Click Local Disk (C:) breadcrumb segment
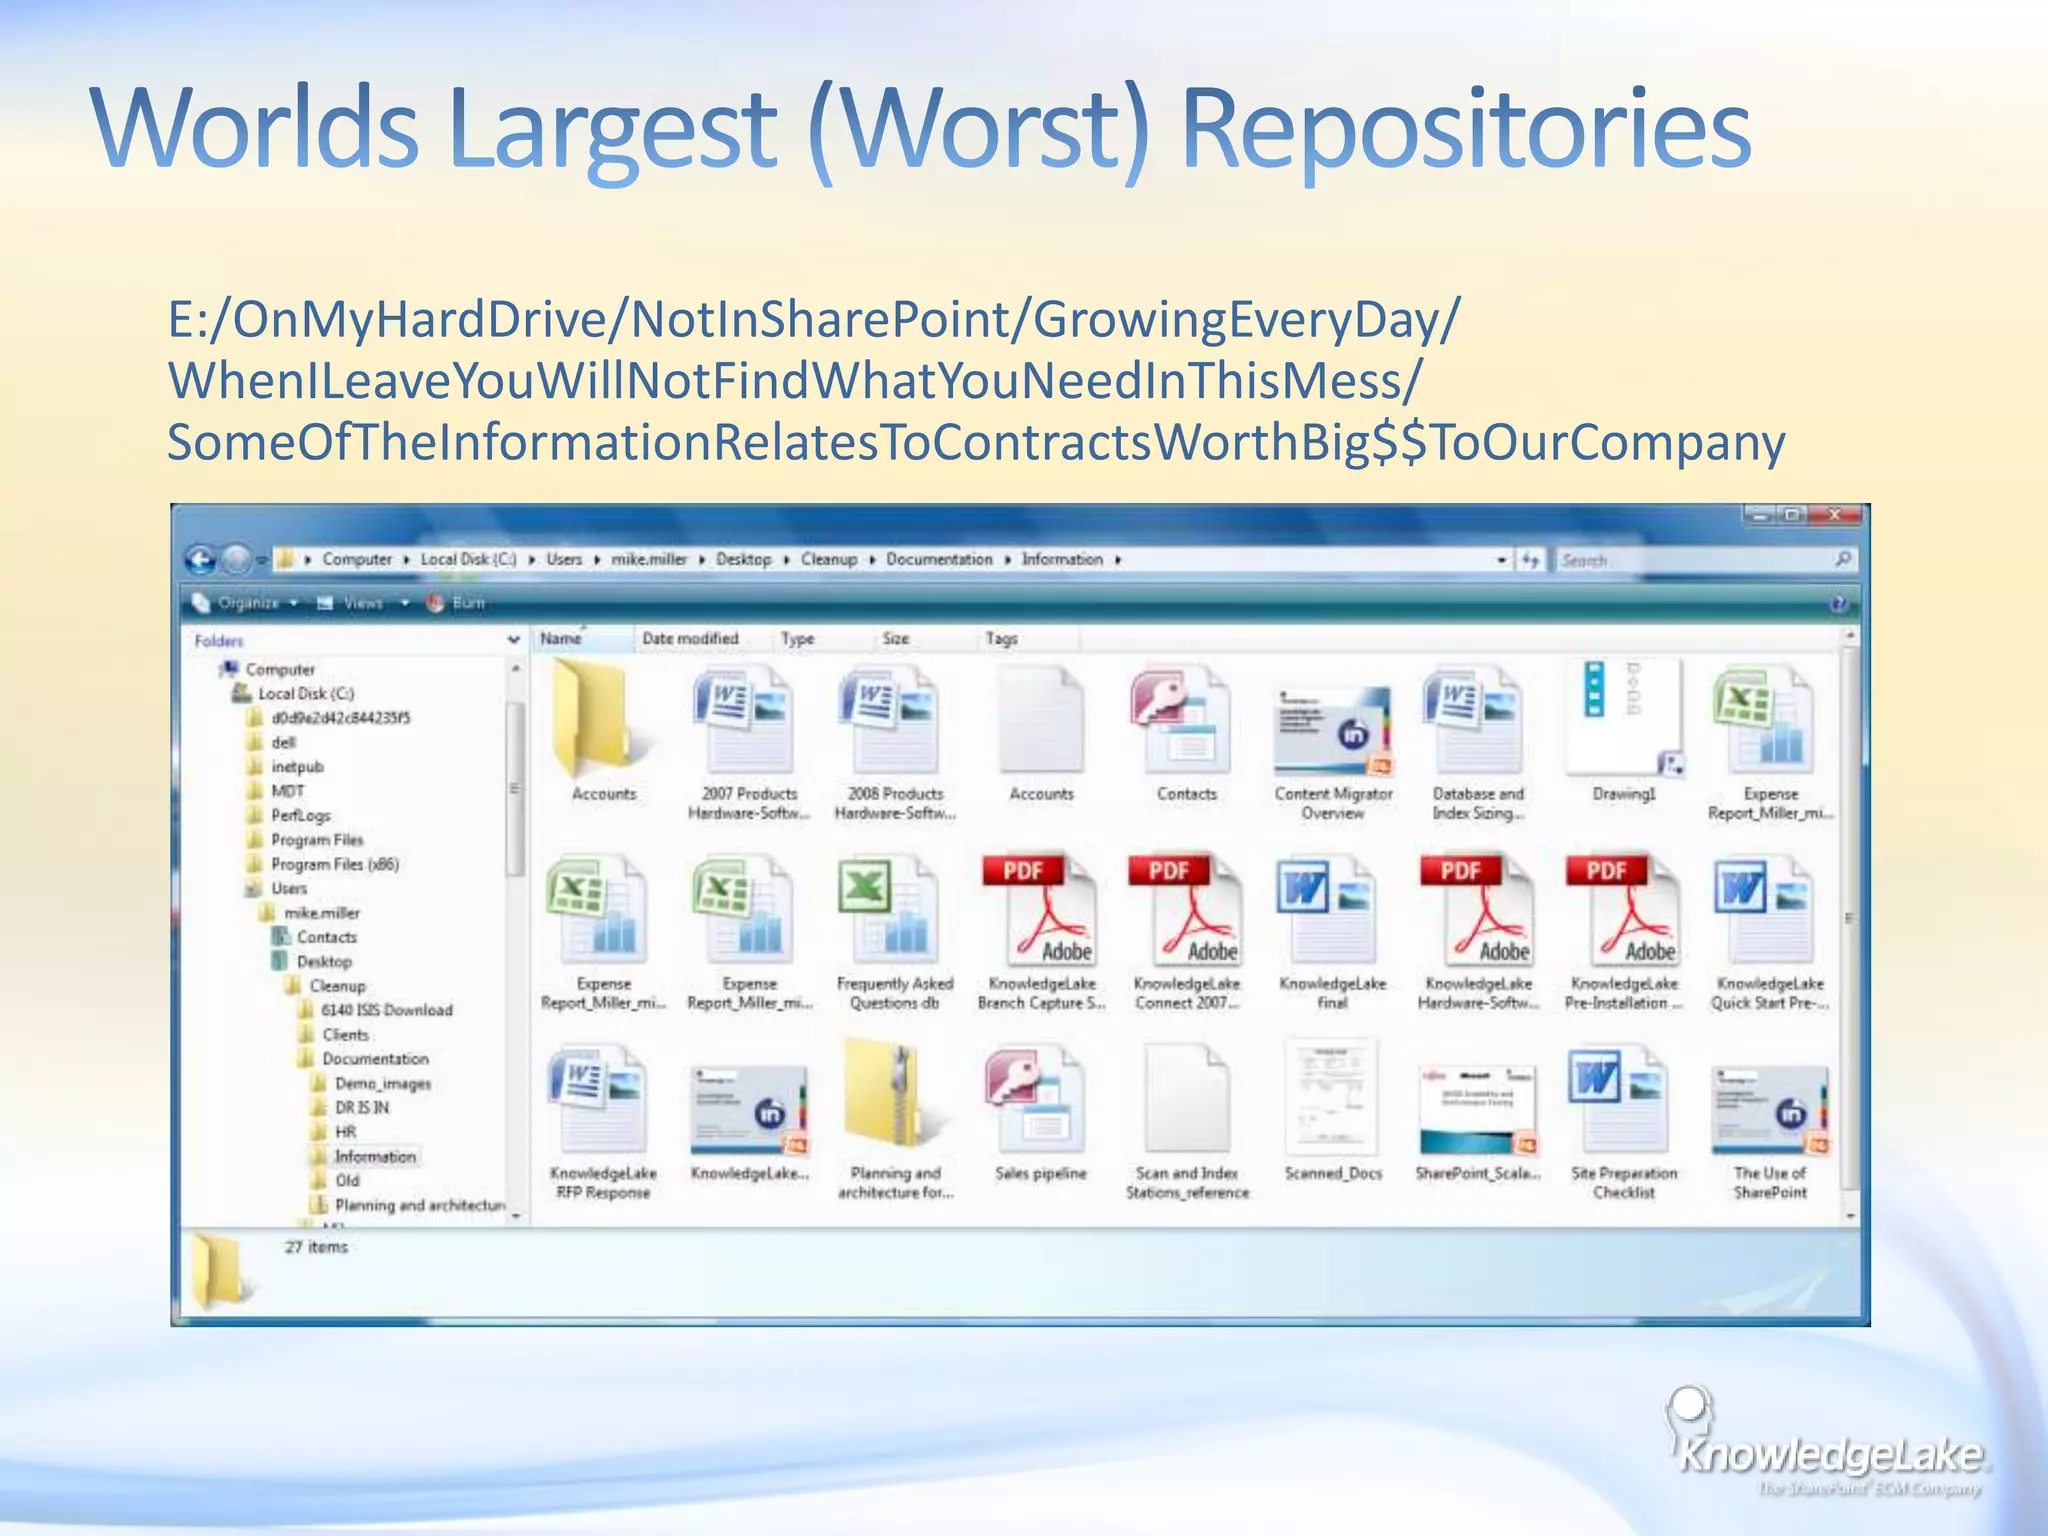 pyautogui.click(x=468, y=559)
